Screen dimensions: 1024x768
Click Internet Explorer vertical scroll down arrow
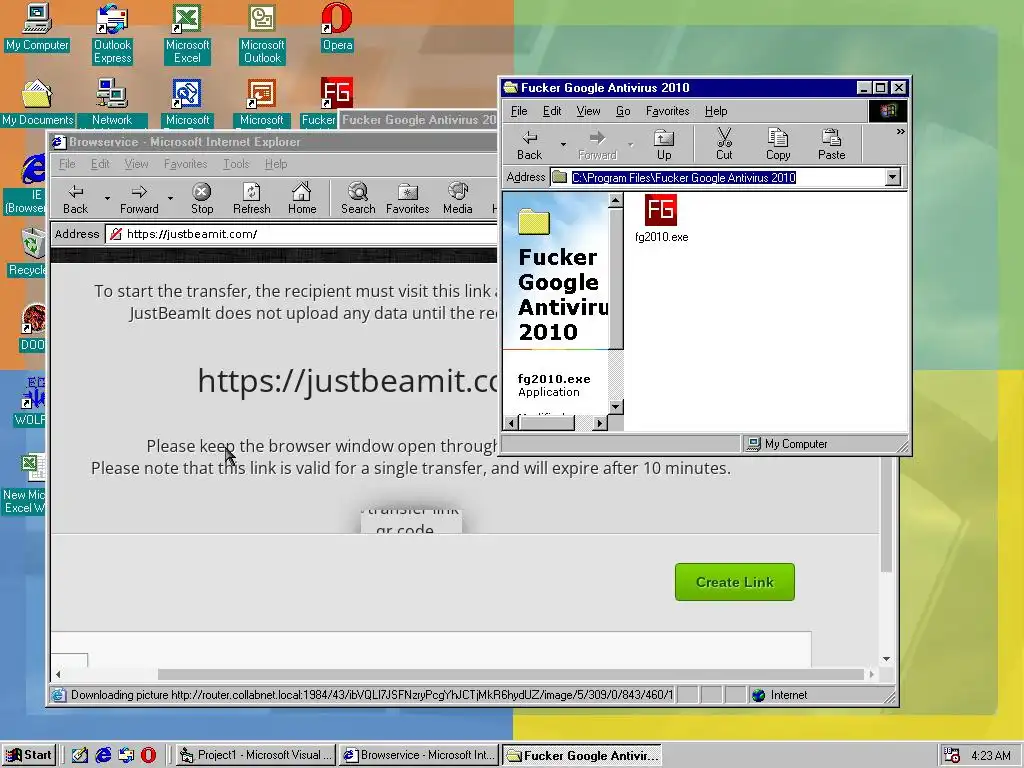point(886,659)
